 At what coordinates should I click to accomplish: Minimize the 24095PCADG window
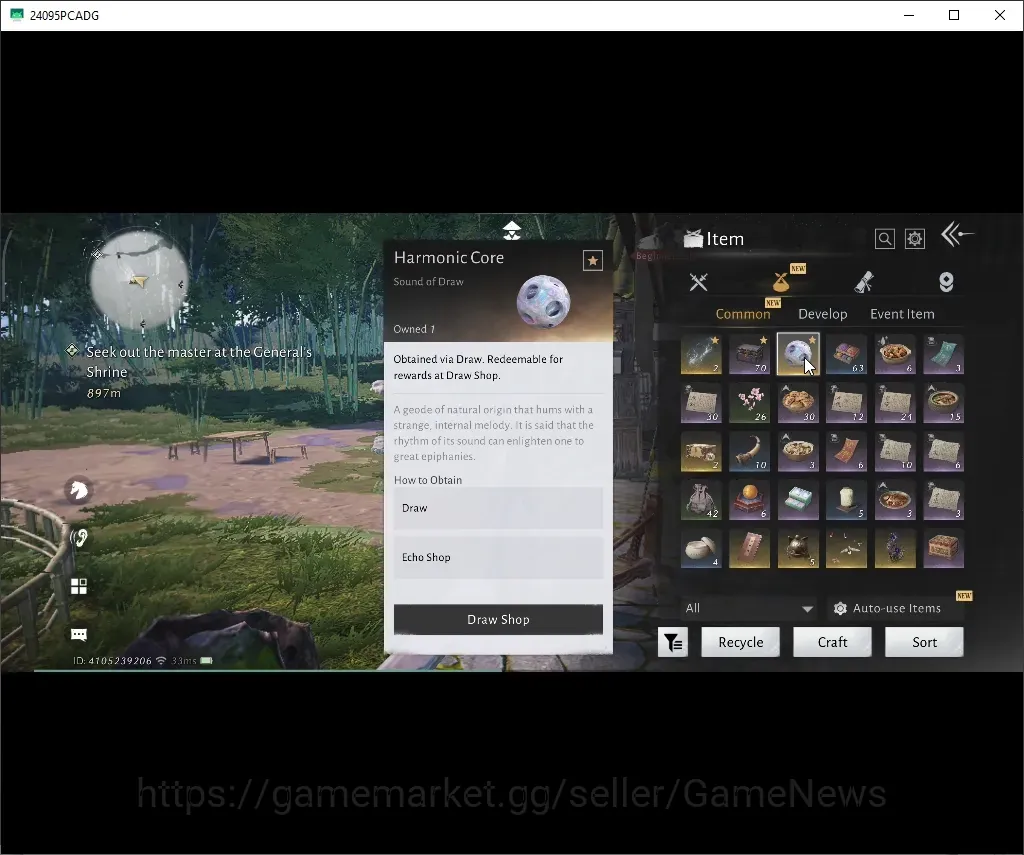tap(908, 15)
